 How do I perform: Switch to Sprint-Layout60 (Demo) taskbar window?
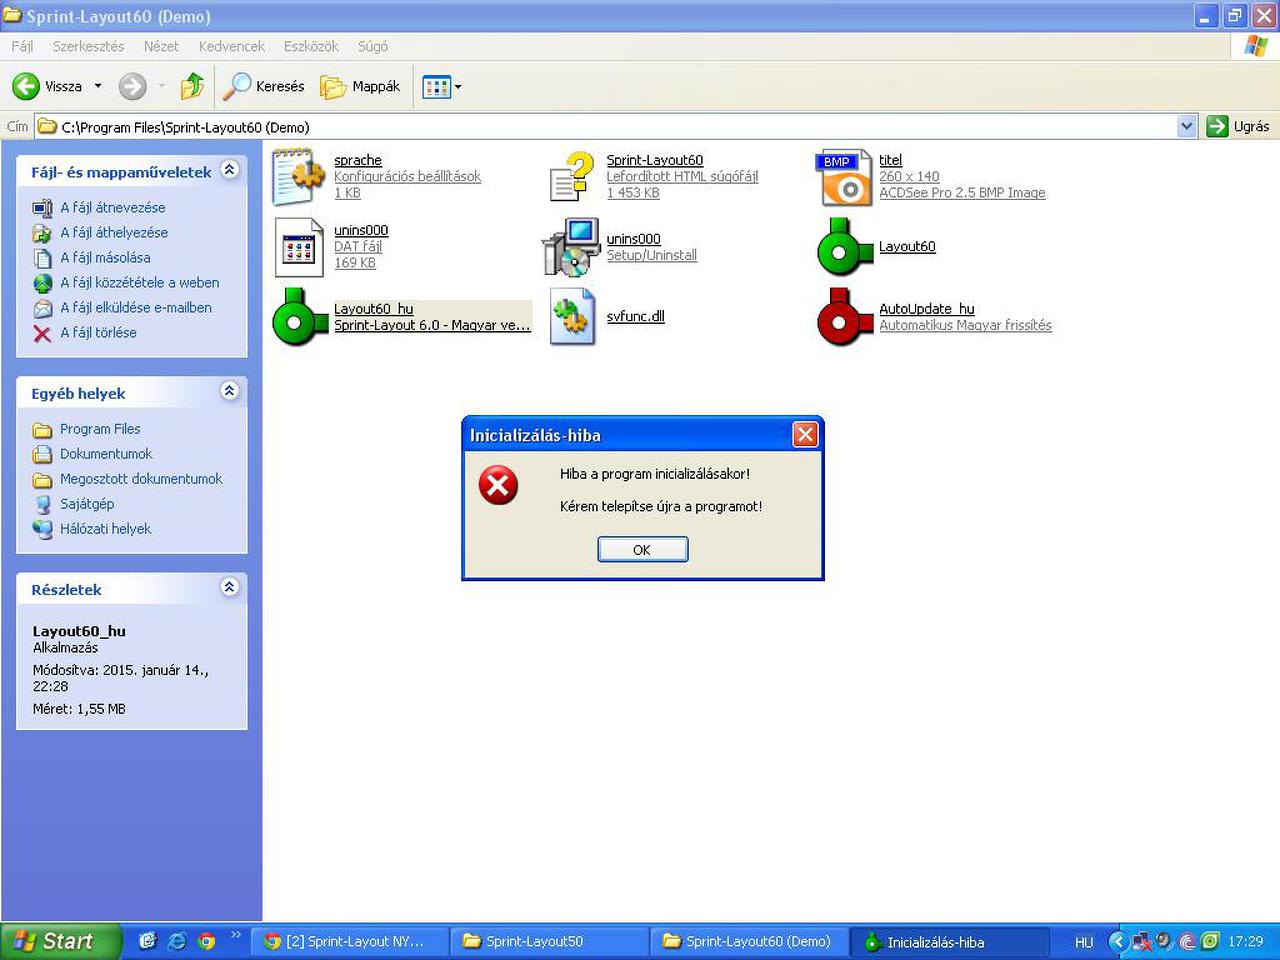point(749,941)
